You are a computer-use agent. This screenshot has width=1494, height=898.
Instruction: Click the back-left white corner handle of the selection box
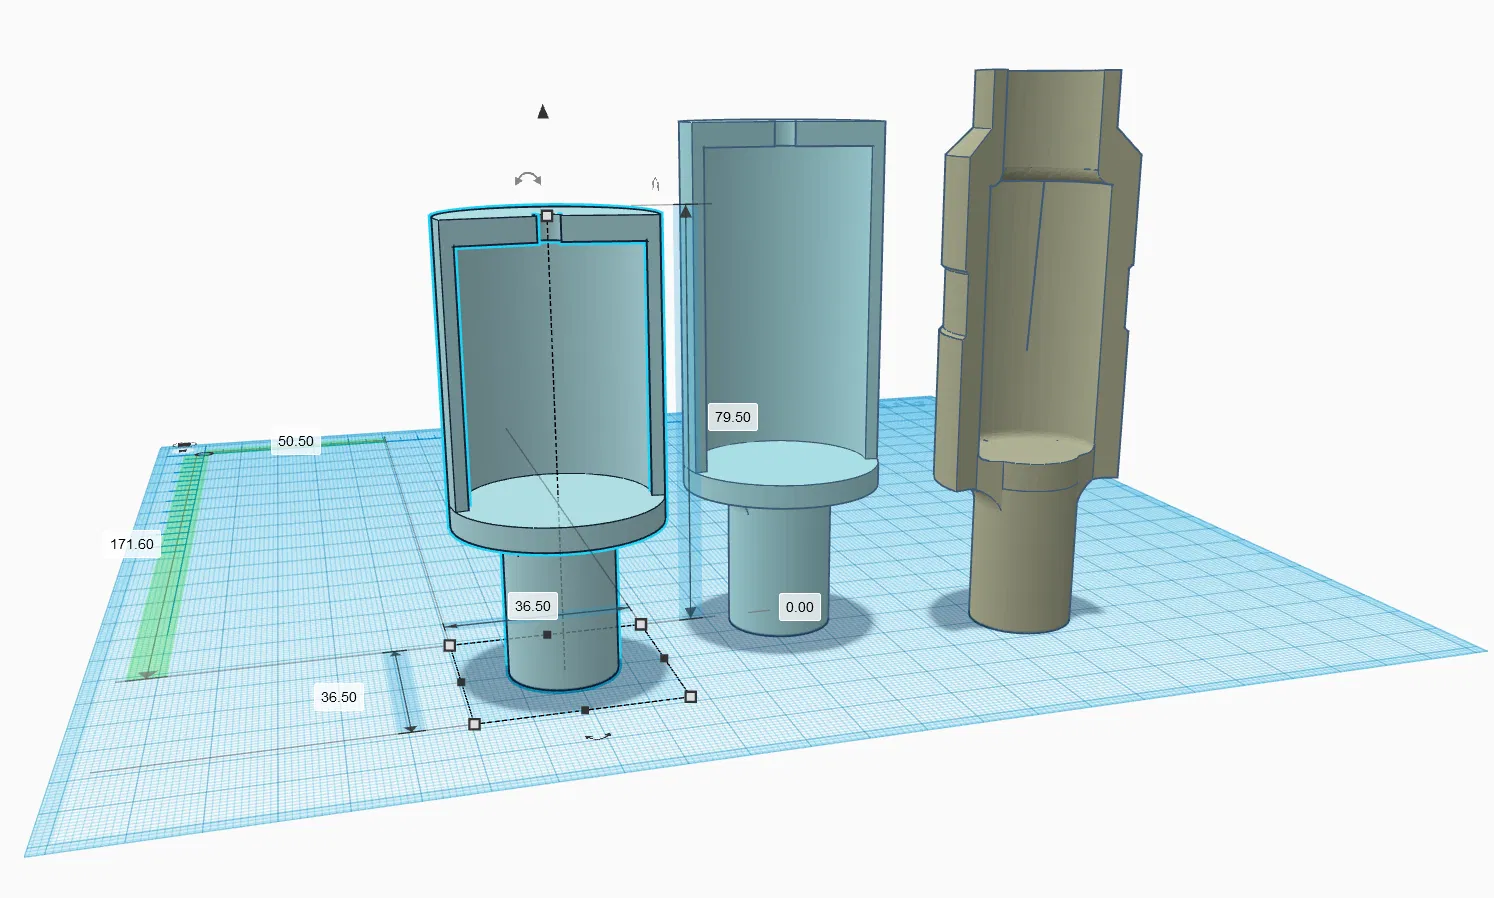pyautogui.click(x=450, y=645)
